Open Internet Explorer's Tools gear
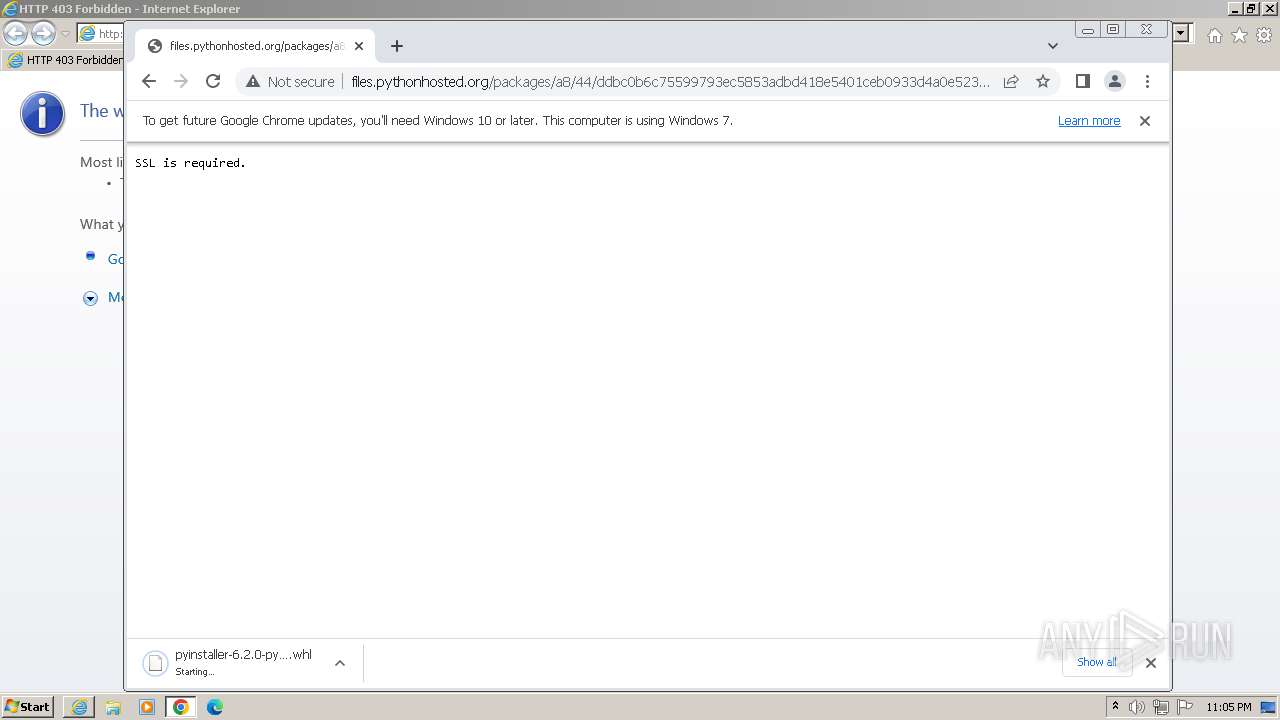This screenshot has width=1280, height=720. coord(1263,35)
